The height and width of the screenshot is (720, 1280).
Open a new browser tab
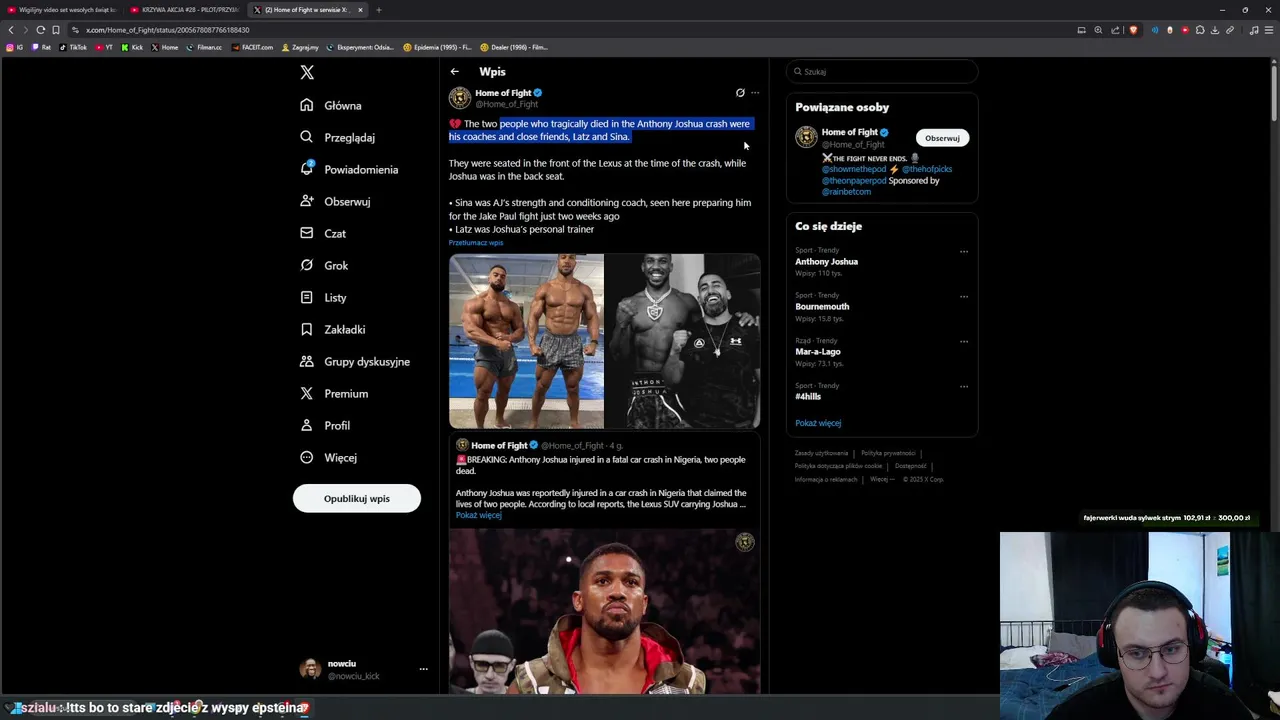point(378,10)
